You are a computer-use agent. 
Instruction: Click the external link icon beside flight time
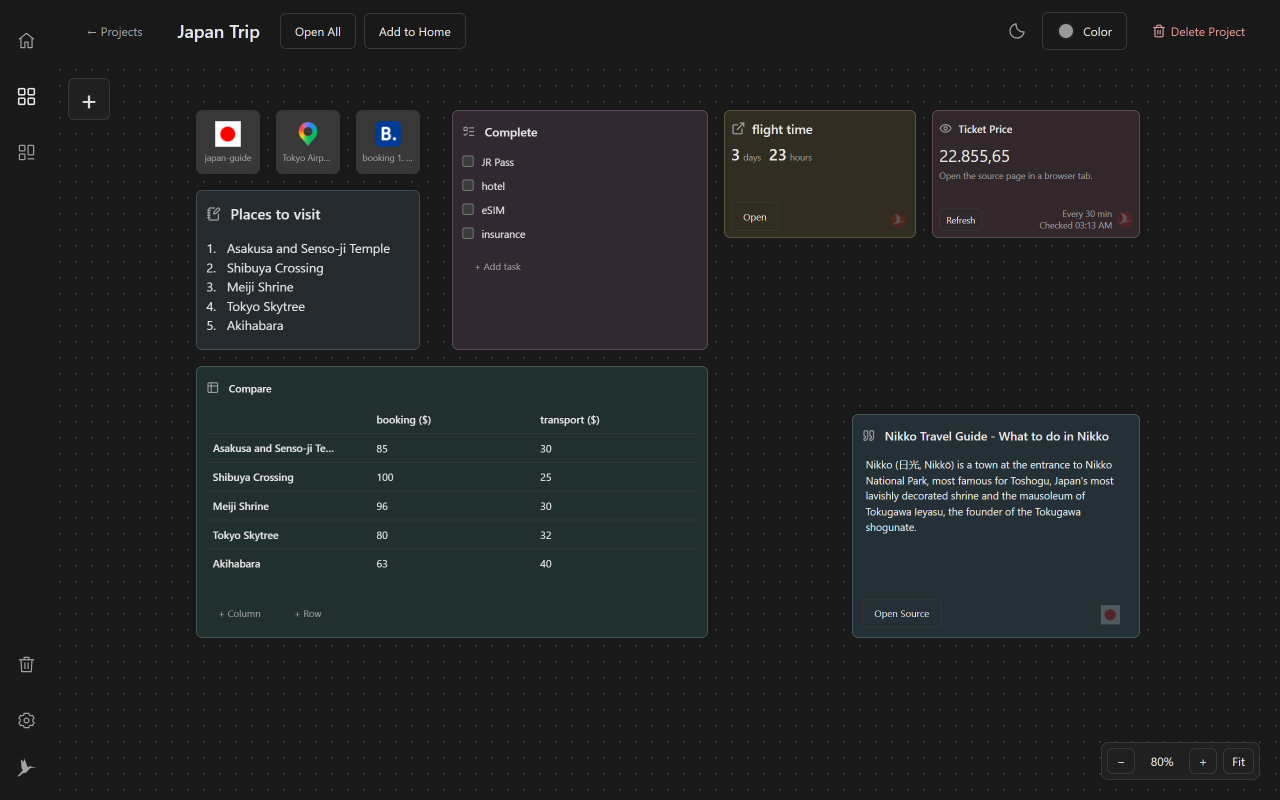pos(738,129)
